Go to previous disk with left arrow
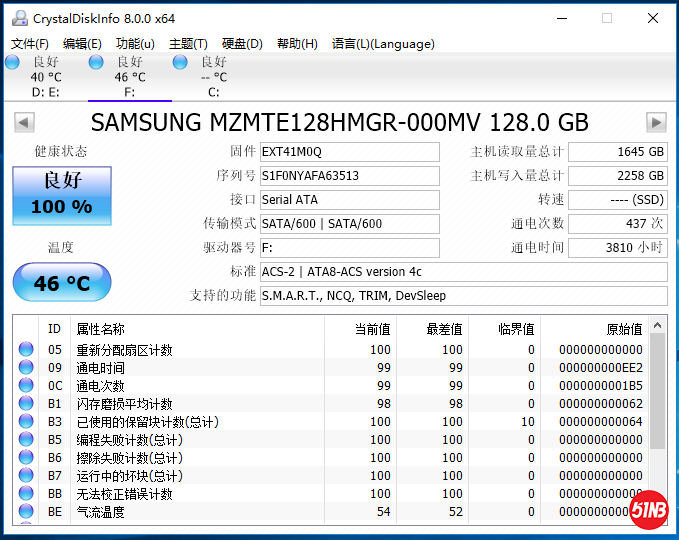Screen dimensions: 679x540 click(x=24, y=122)
